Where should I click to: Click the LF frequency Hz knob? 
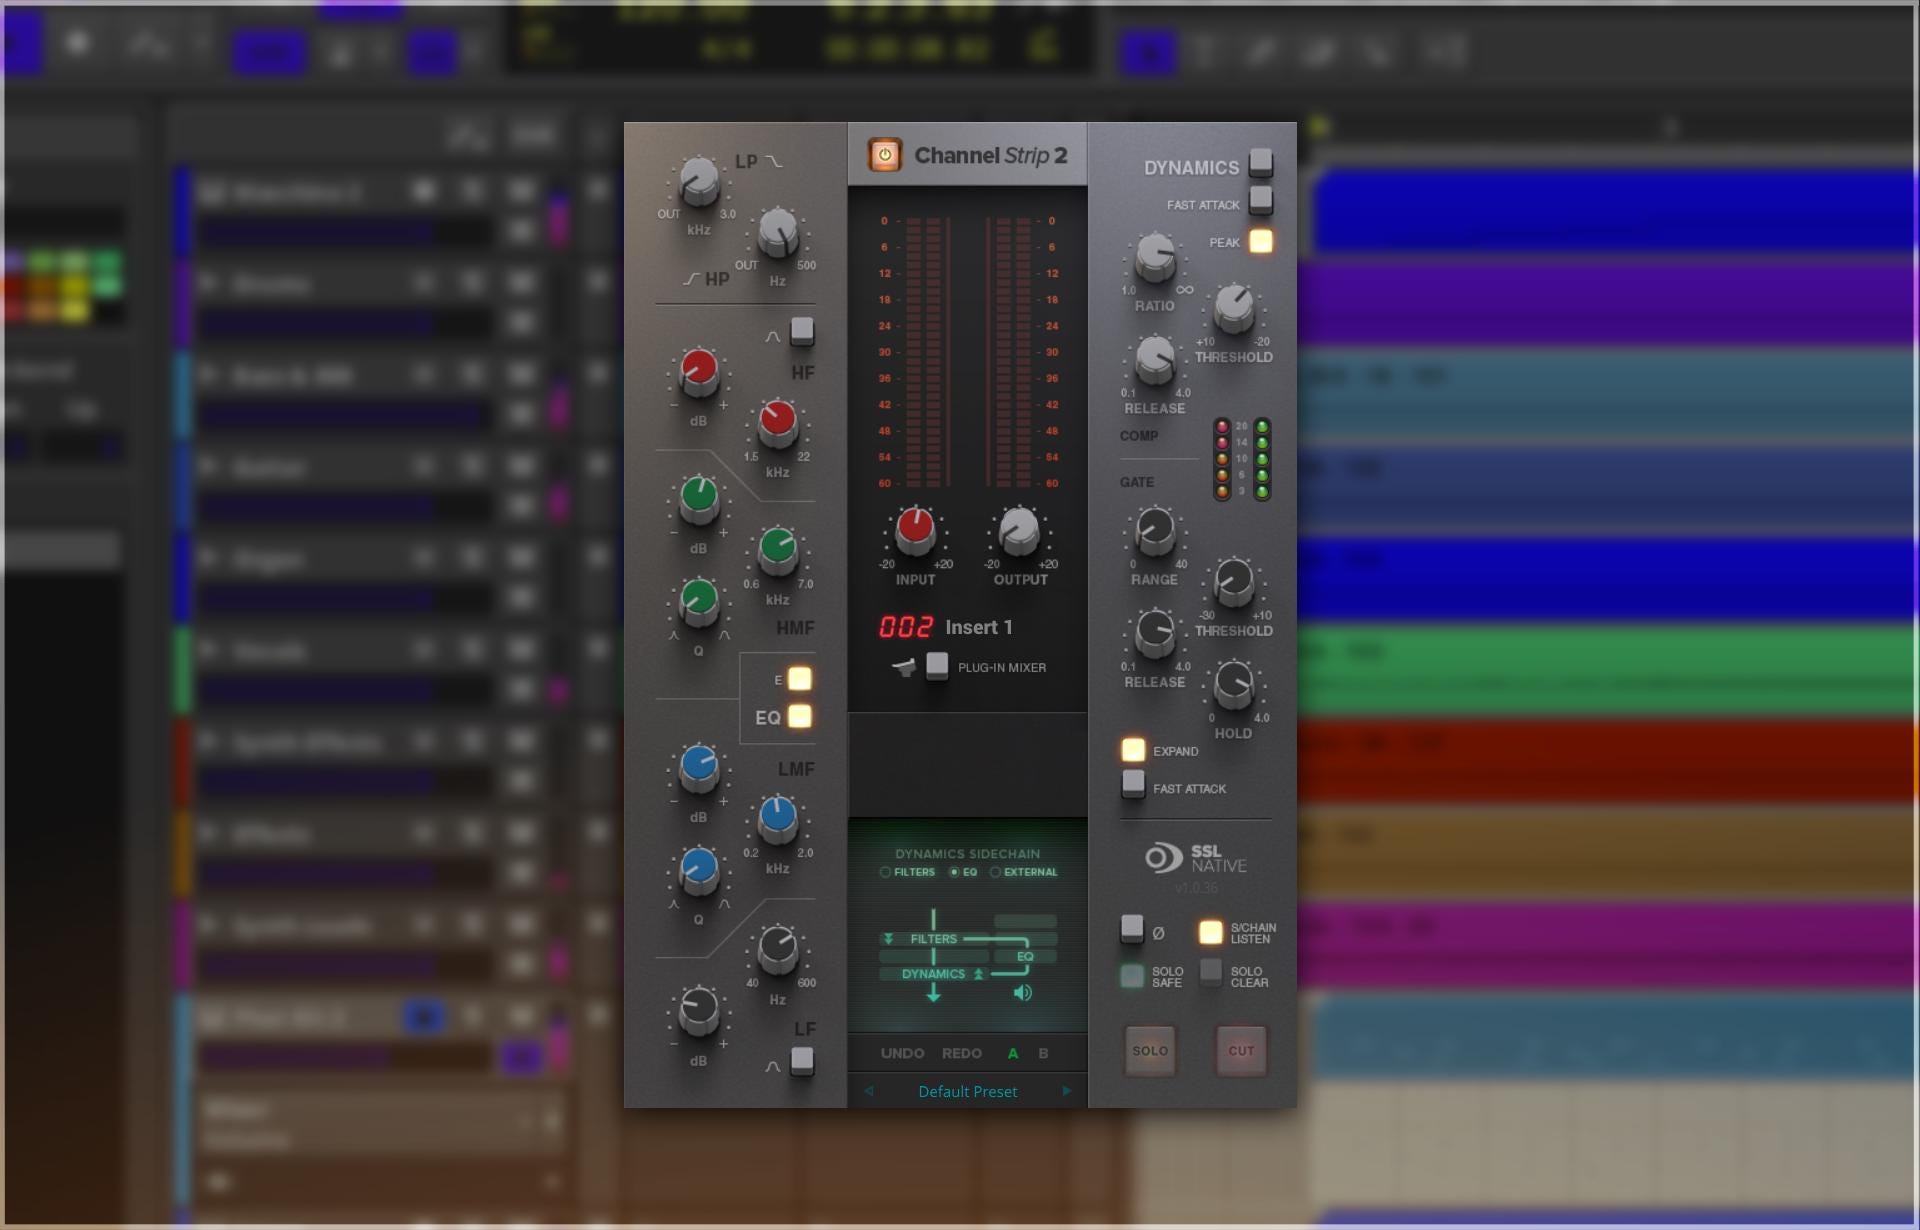coord(778,949)
